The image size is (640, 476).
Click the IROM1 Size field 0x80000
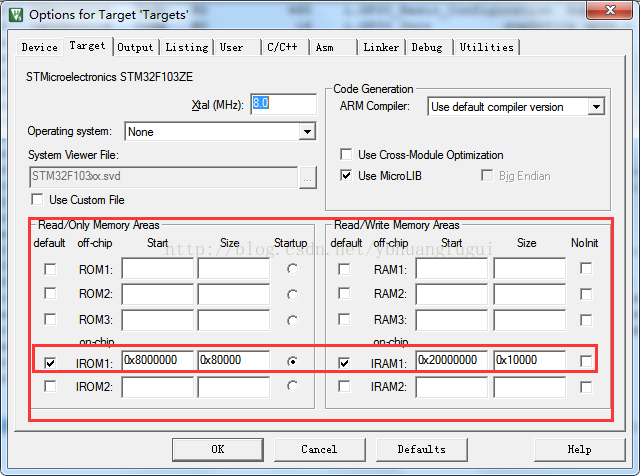tap(234, 360)
